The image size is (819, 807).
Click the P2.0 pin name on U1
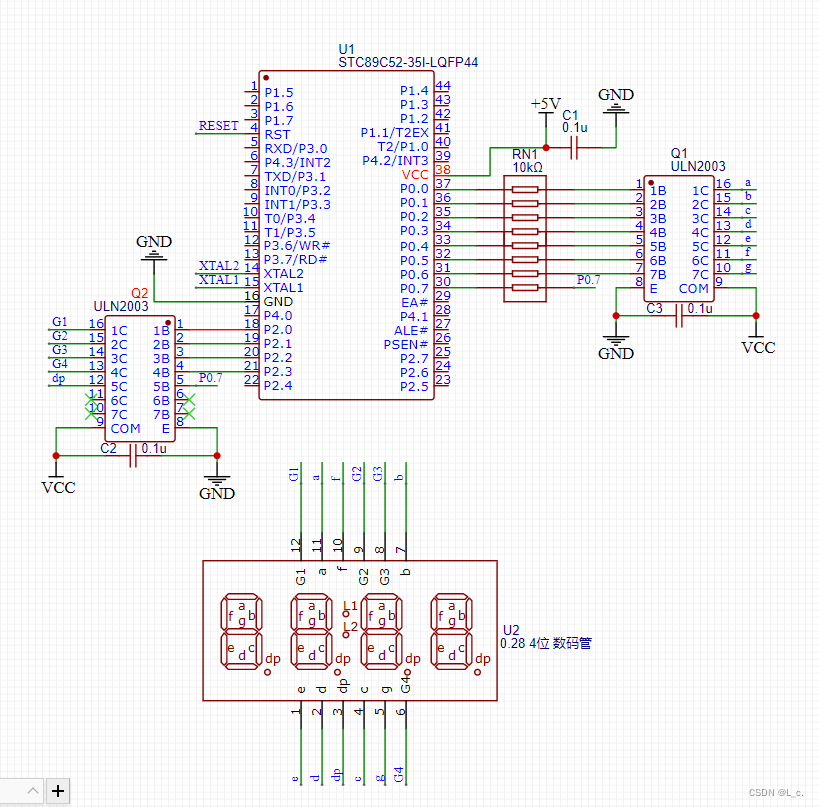point(278,330)
